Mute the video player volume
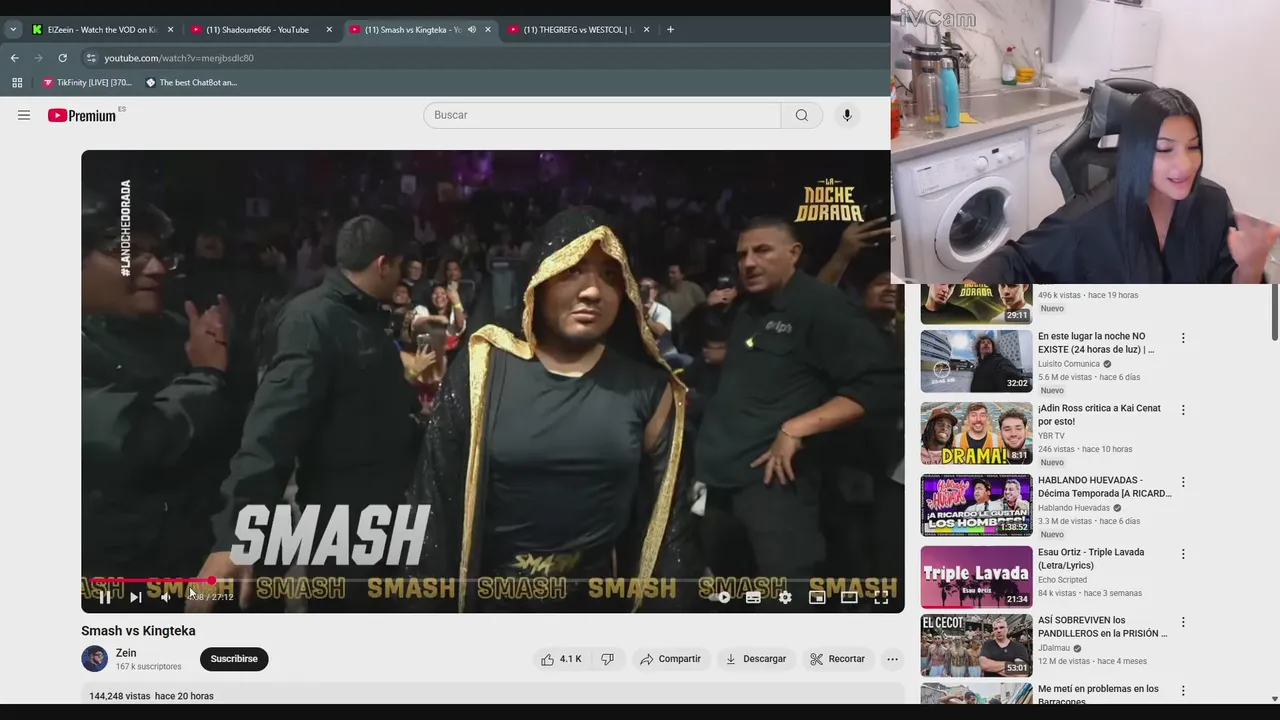Screen dimensions: 1280x720 click(166, 597)
